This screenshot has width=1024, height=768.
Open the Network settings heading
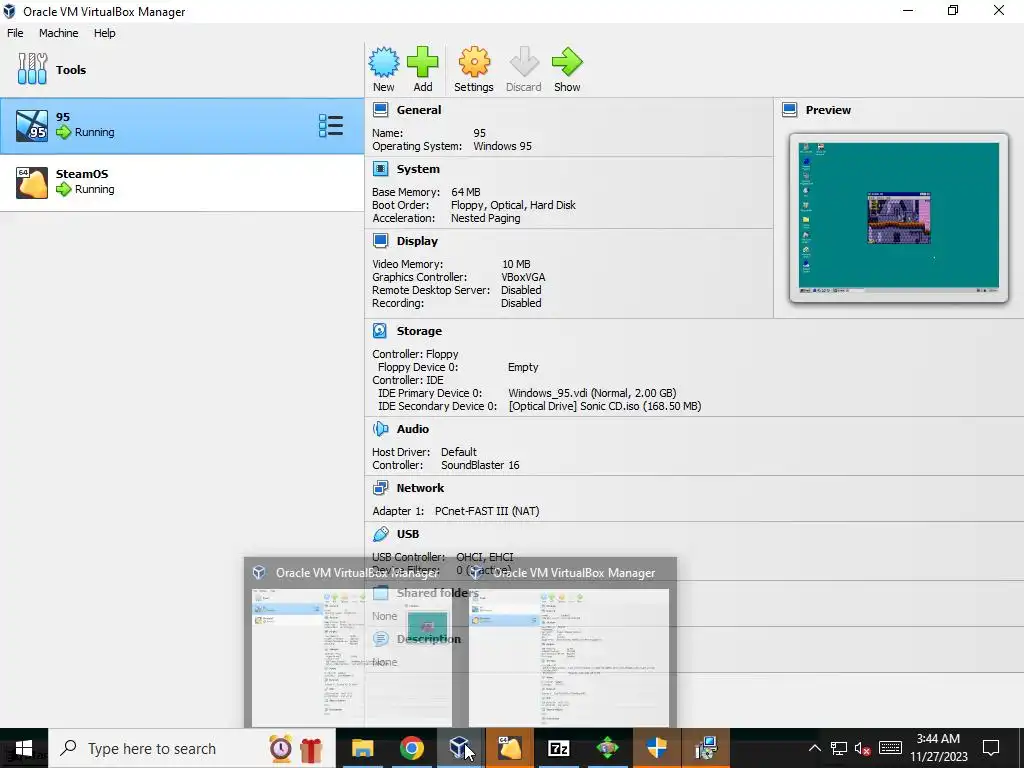click(420, 487)
